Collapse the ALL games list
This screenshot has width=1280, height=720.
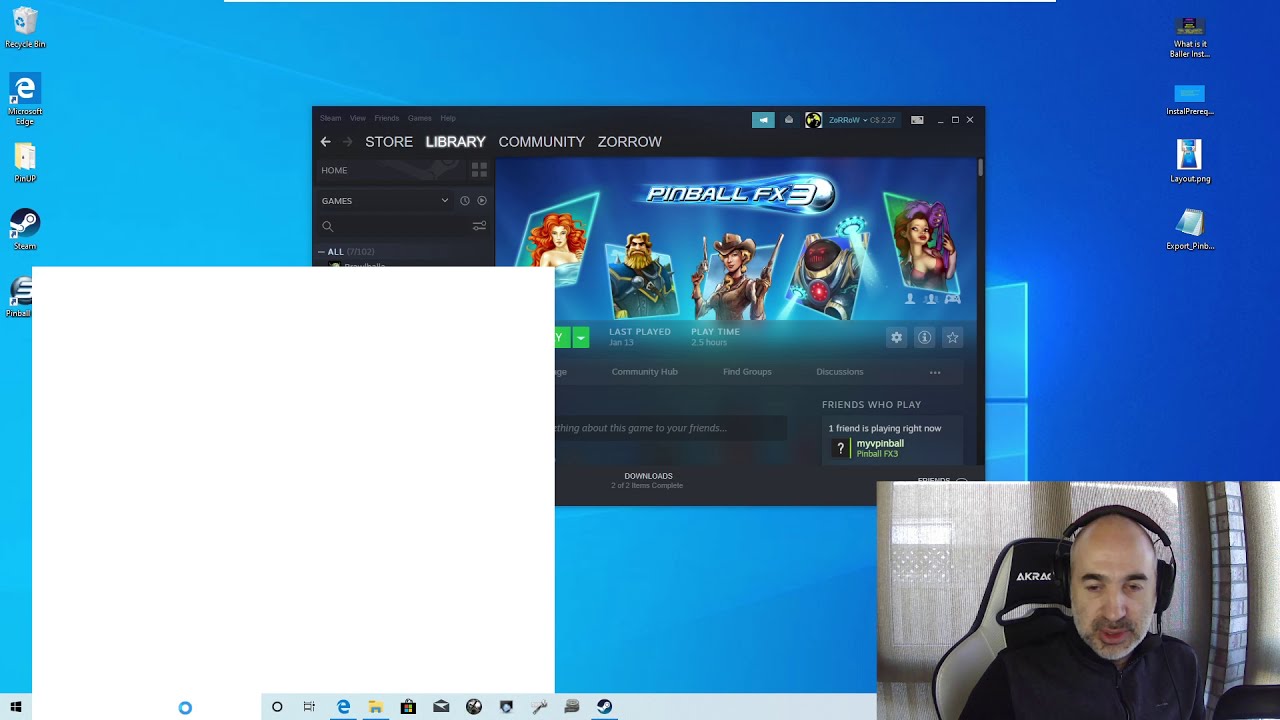click(x=321, y=252)
